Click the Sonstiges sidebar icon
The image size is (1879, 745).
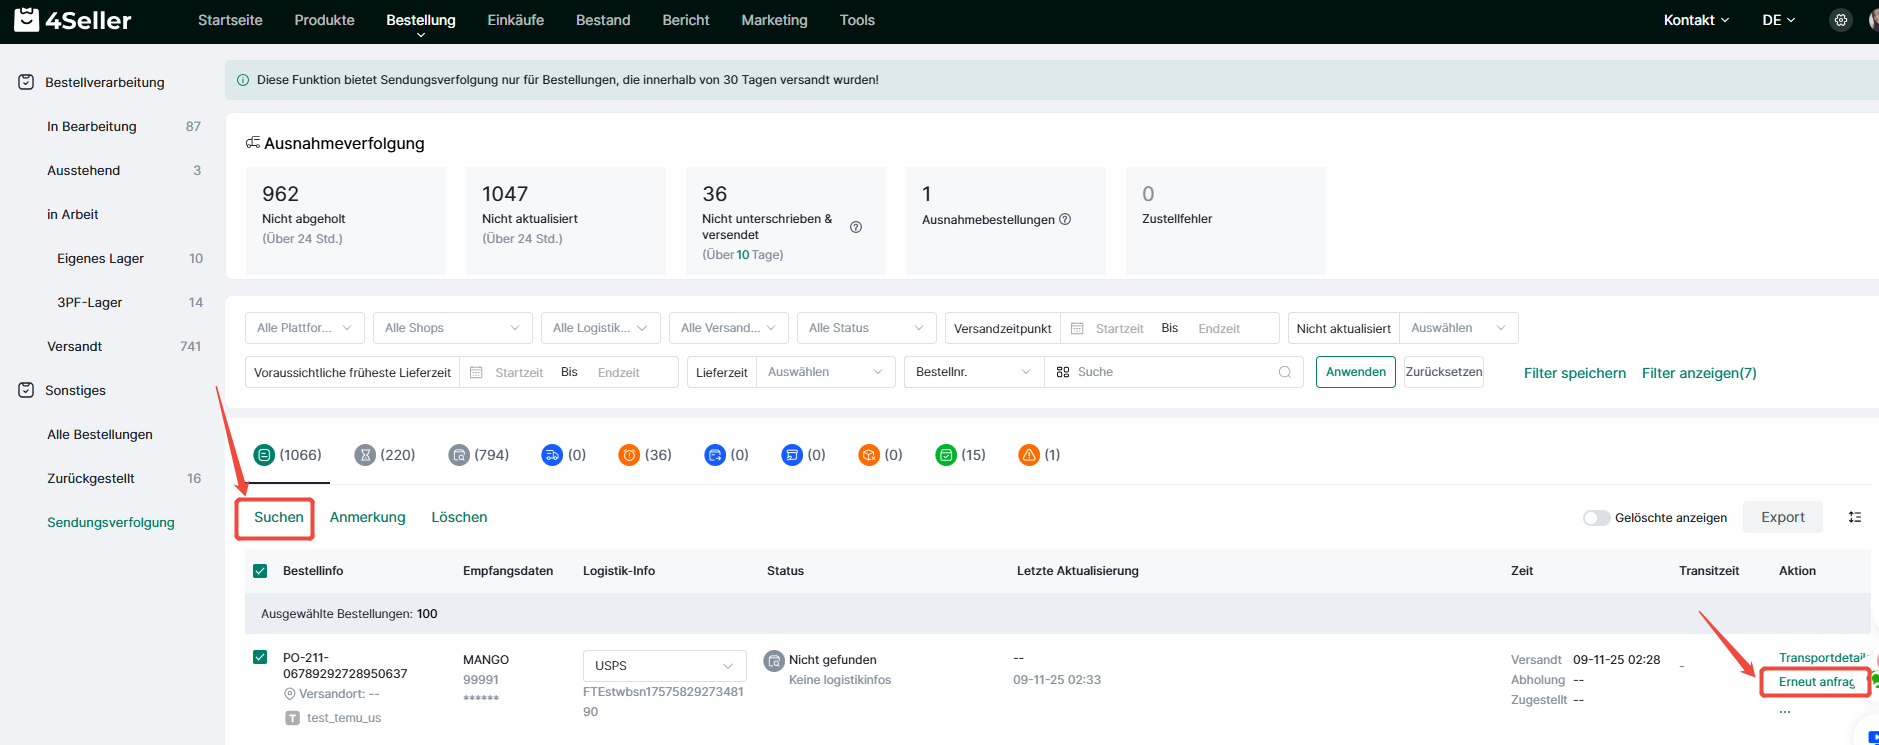click(26, 390)
